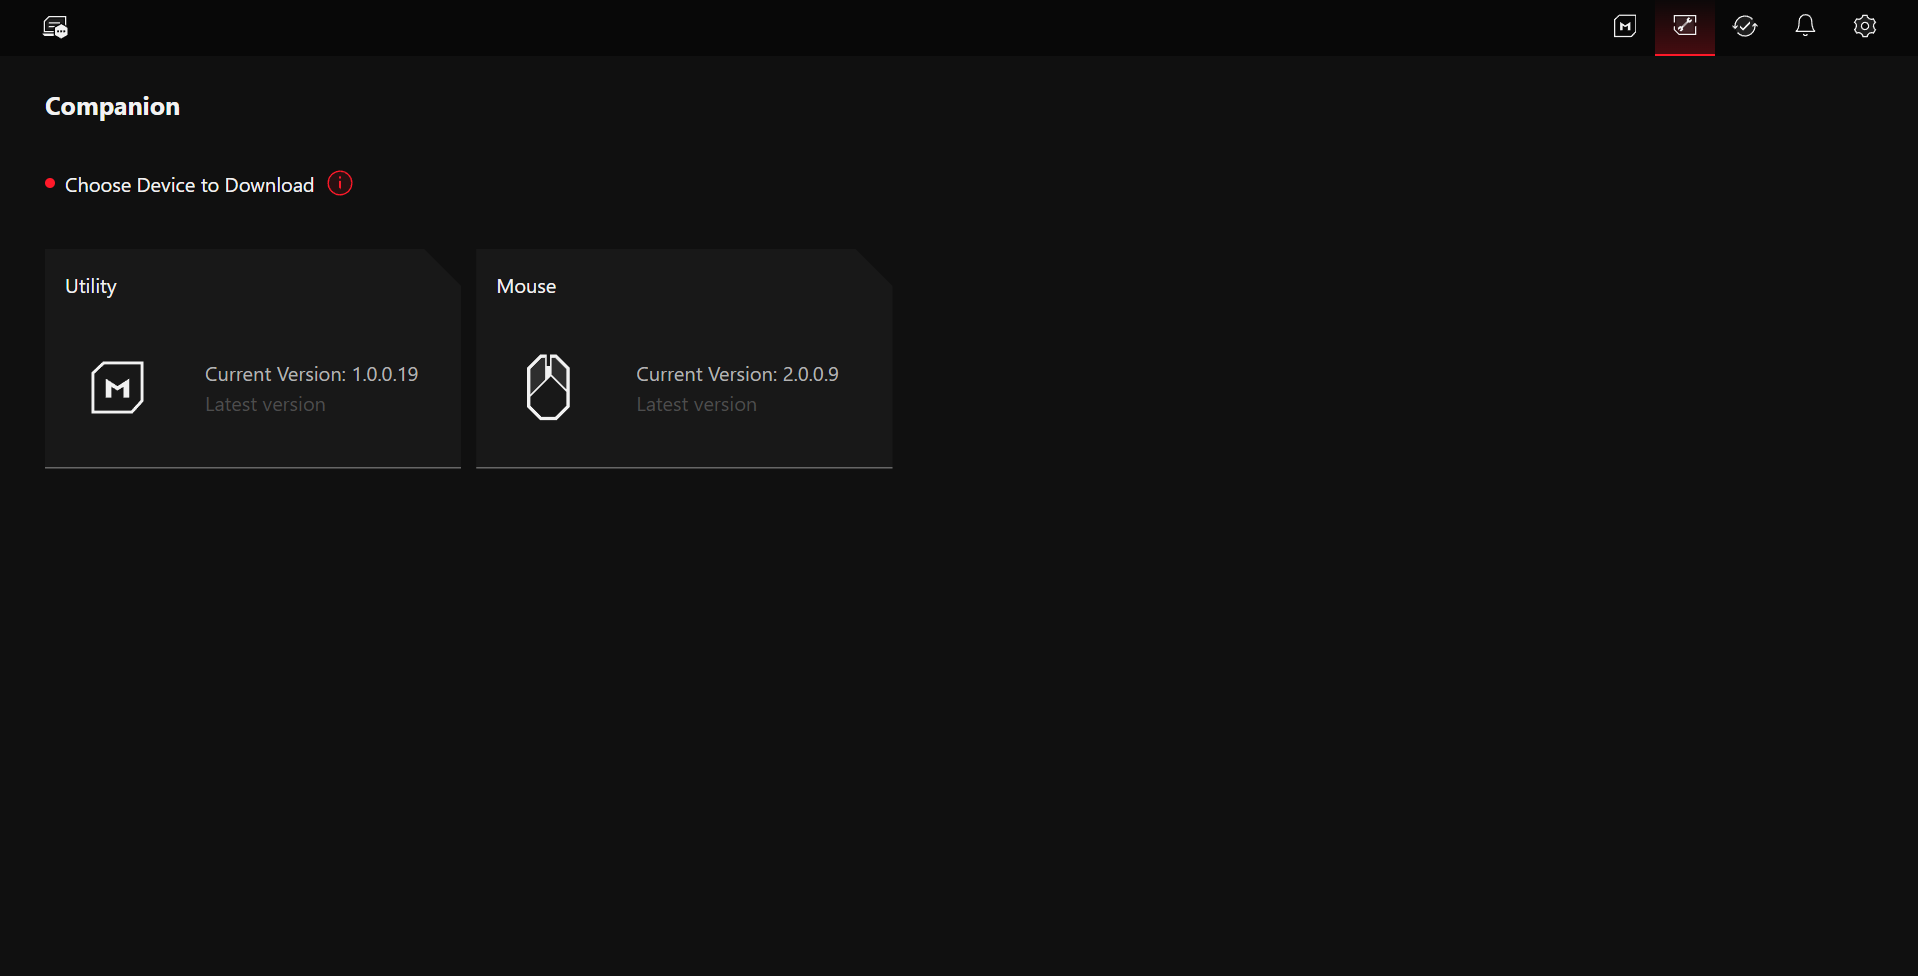The height and width of the screenshot is (976, 1918).
Task: Open the MSI home icon in top bar
Action: 1625,27
